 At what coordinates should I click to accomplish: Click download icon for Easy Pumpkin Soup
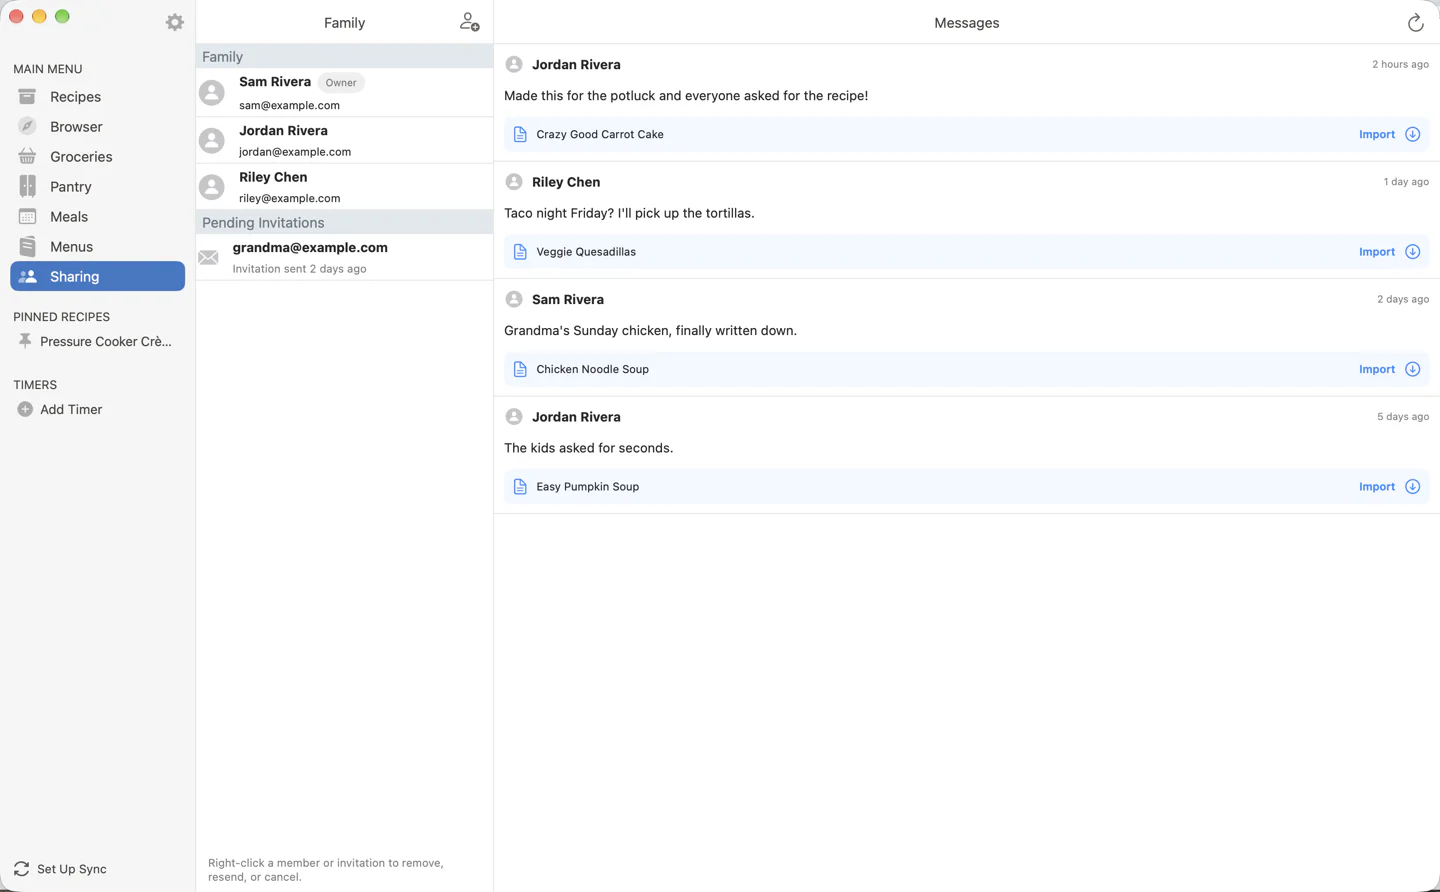click(1412, 487)
